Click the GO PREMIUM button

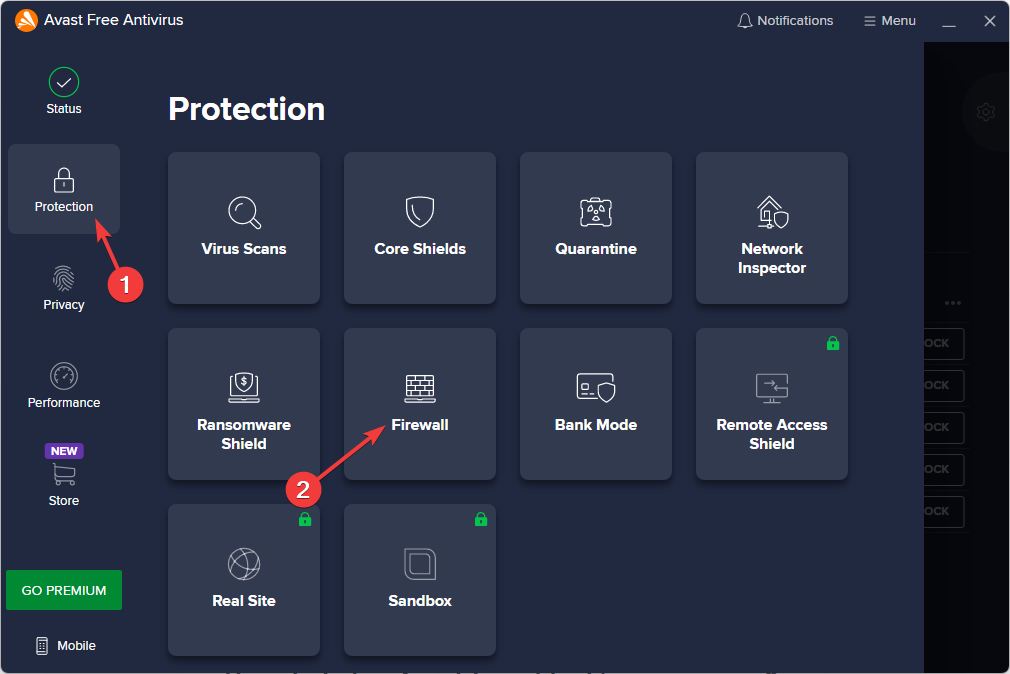point(64,590)
